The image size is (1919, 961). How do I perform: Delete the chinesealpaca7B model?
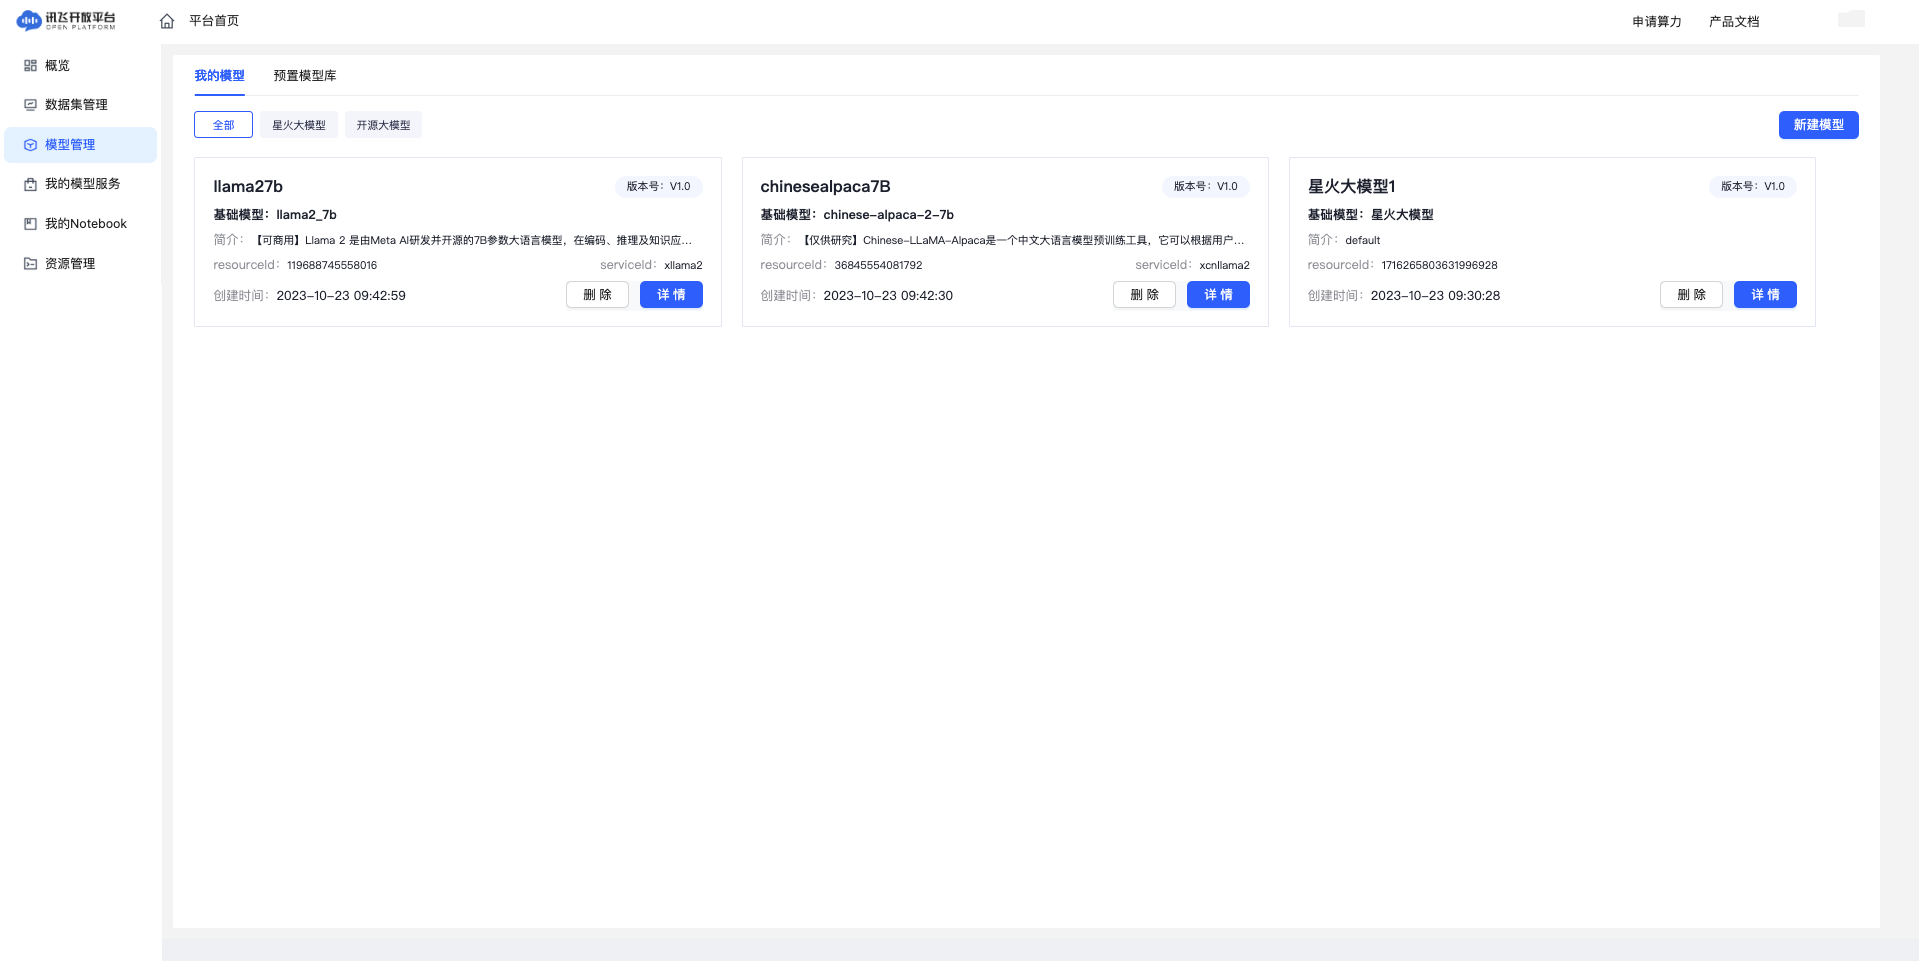1144,295
